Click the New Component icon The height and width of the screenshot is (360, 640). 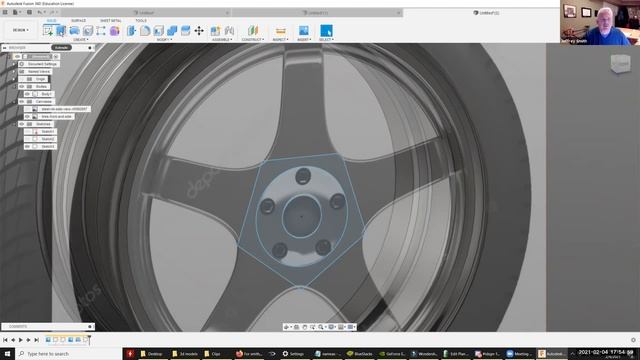click(x=215, y=31)
